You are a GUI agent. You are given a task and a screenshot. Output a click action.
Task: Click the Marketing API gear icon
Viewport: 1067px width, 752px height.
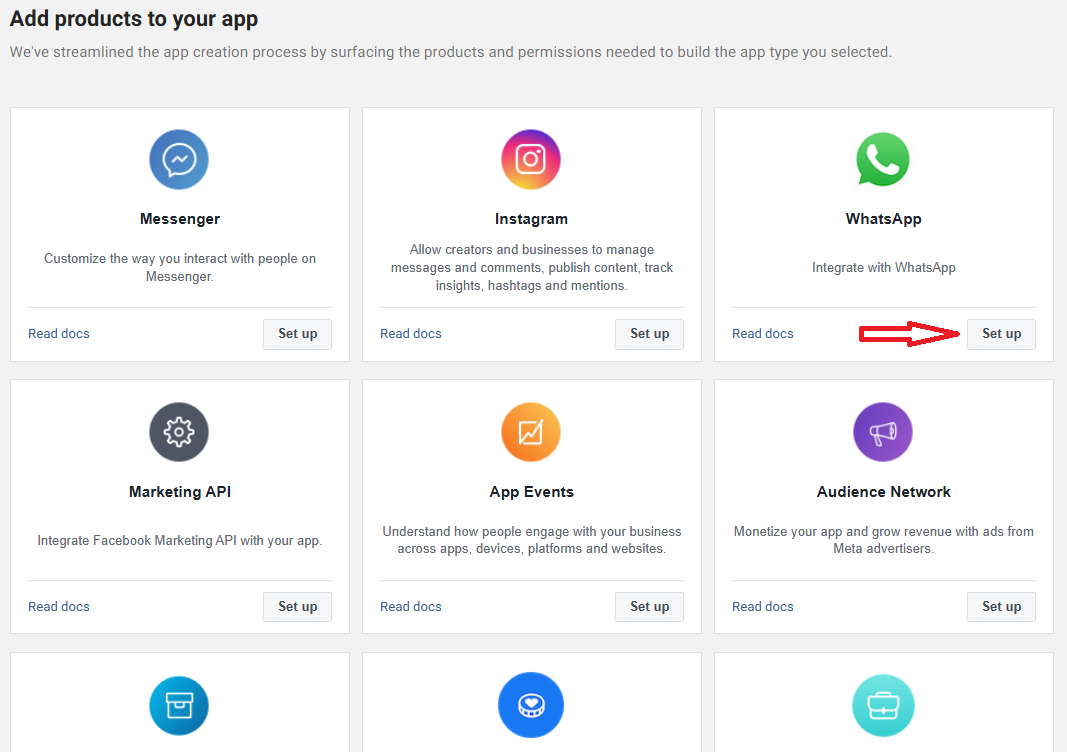point(179,432)
